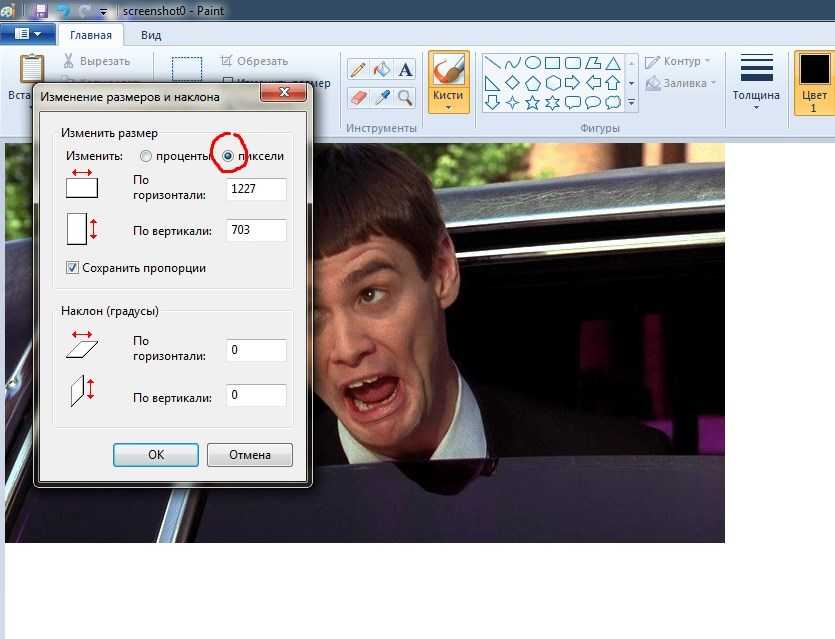Confirm resize with OK button

pyautogui.click(x=156, y=455)
